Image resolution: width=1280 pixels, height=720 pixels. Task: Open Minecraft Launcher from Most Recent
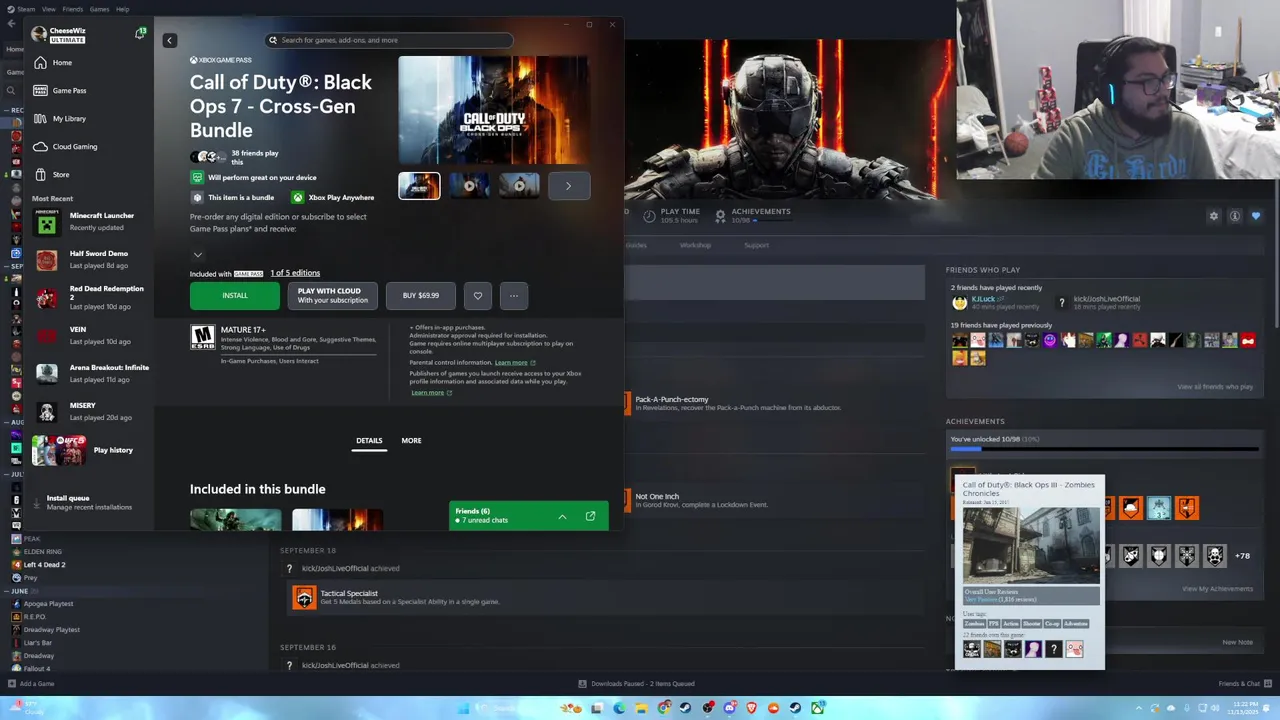(92, 221)
